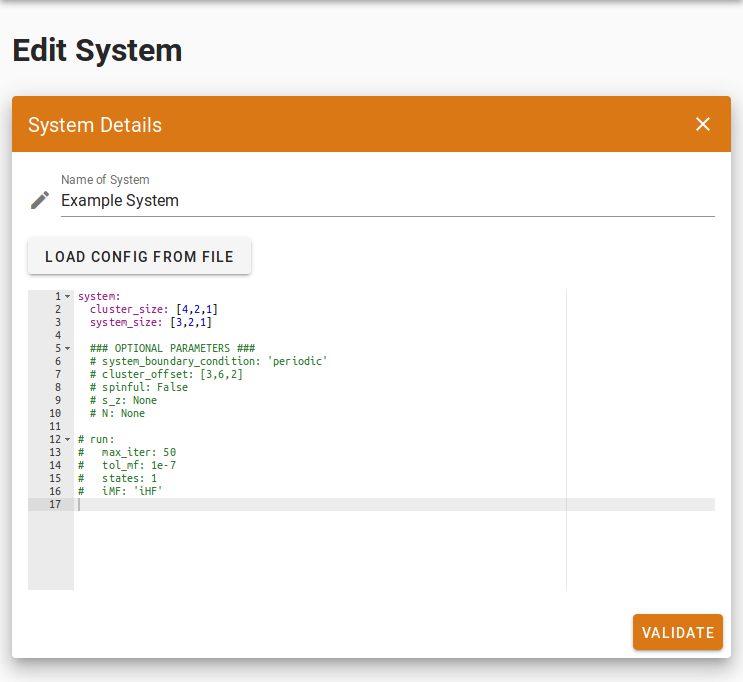
Task: Click line number 4 in gutter
Action: tap(58, 336)
